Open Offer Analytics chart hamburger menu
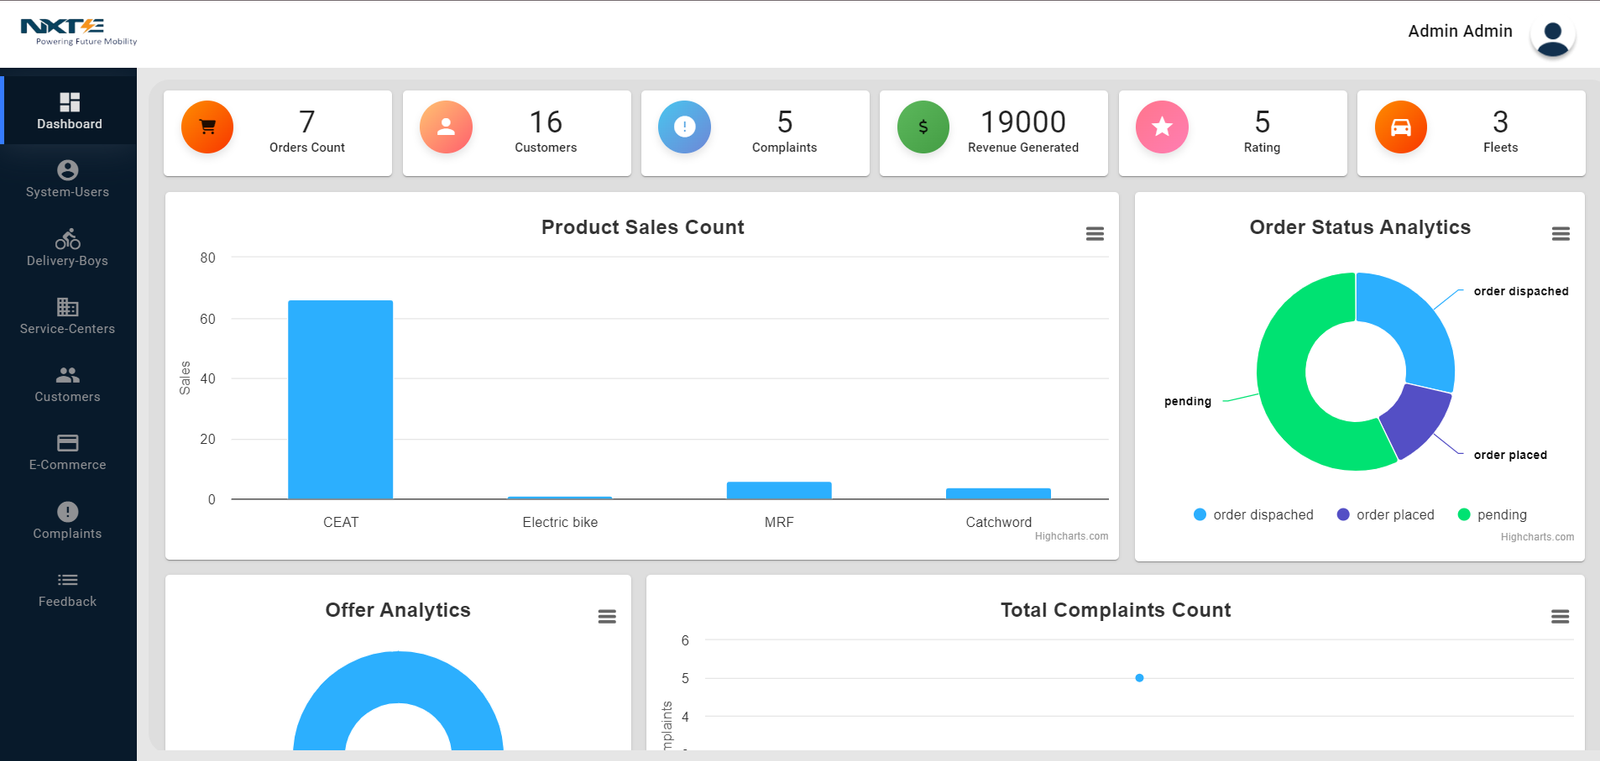The image size is (1600, 761). [x=607, y=617]
